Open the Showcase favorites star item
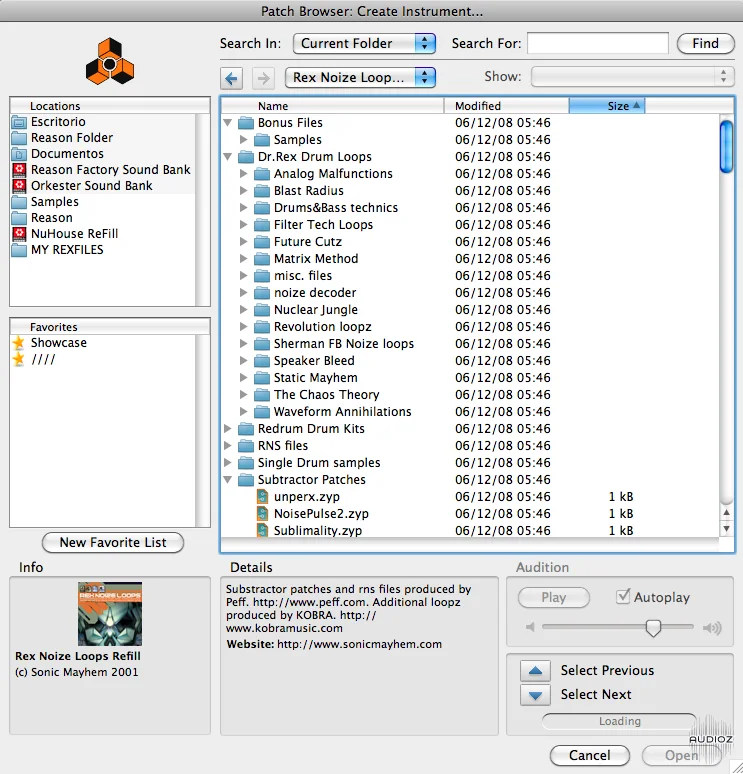The image size is (743, 774). click(19, 343)
